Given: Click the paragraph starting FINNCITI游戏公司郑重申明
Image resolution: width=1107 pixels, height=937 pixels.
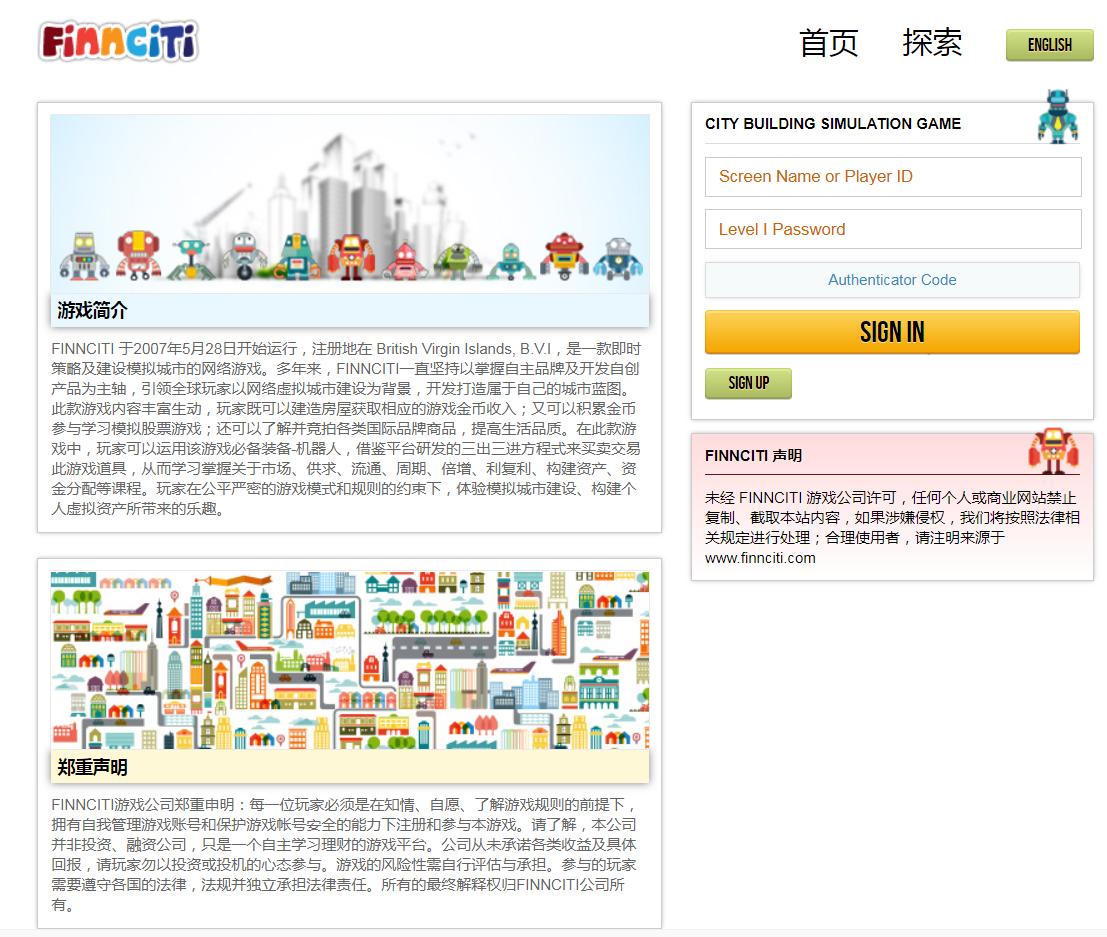Looking at the screenshot, I should 345,854.
